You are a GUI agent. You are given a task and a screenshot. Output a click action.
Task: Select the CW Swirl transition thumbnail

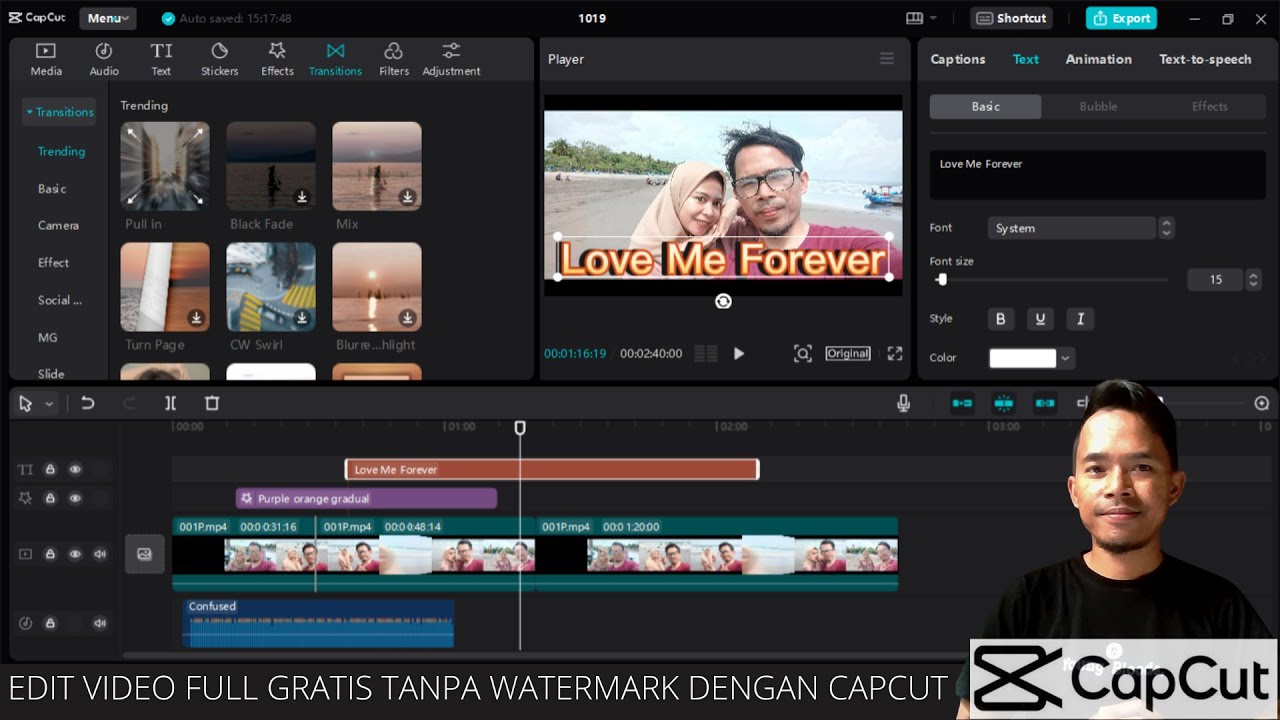click(x=270, y=287)
